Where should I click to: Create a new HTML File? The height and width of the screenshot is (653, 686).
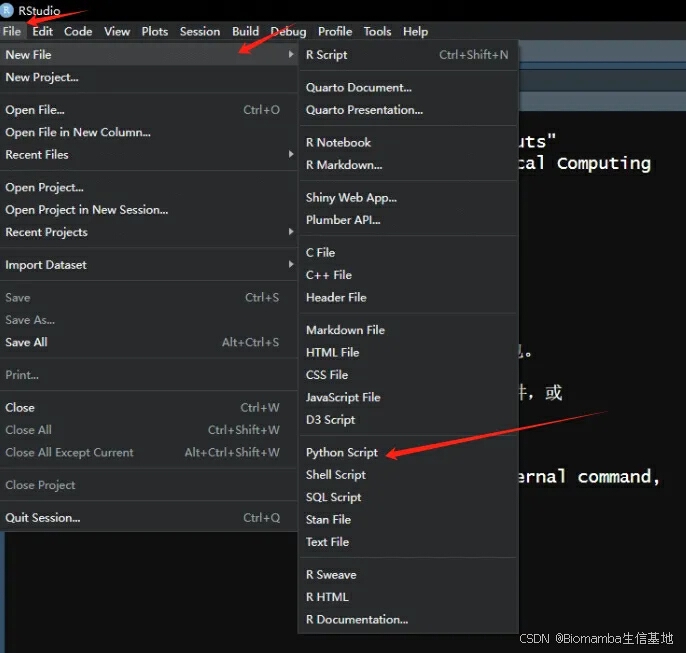click(x=408, y=353)
